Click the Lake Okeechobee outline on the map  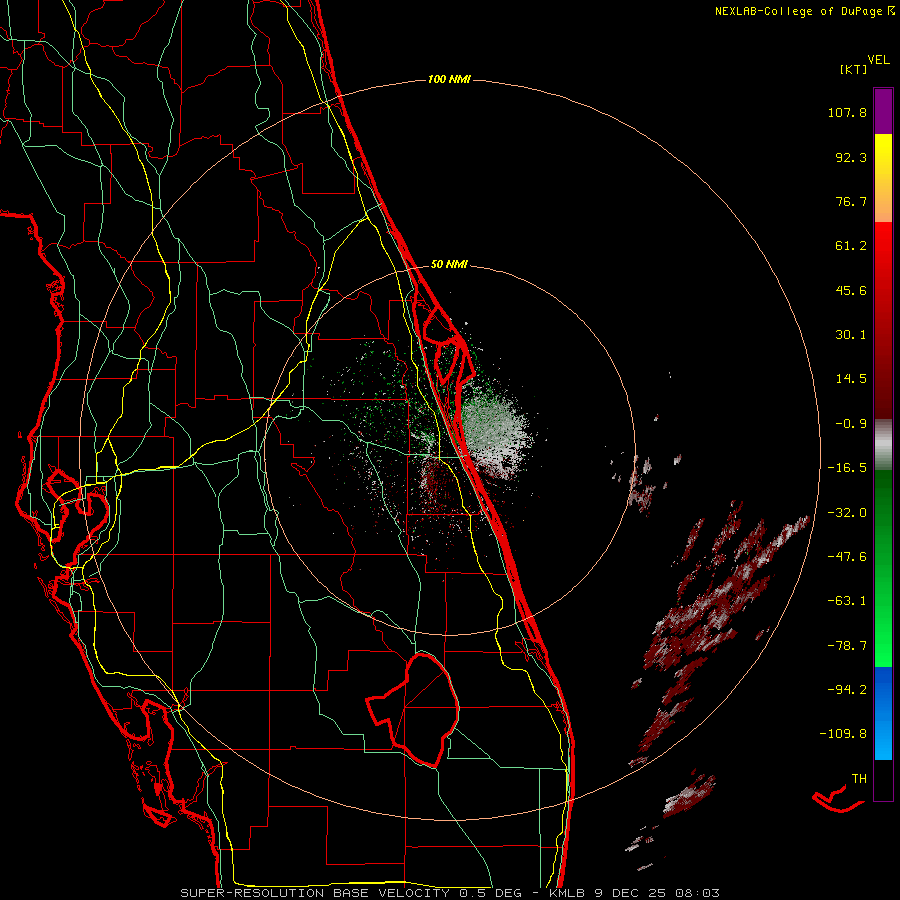[413, 709]
